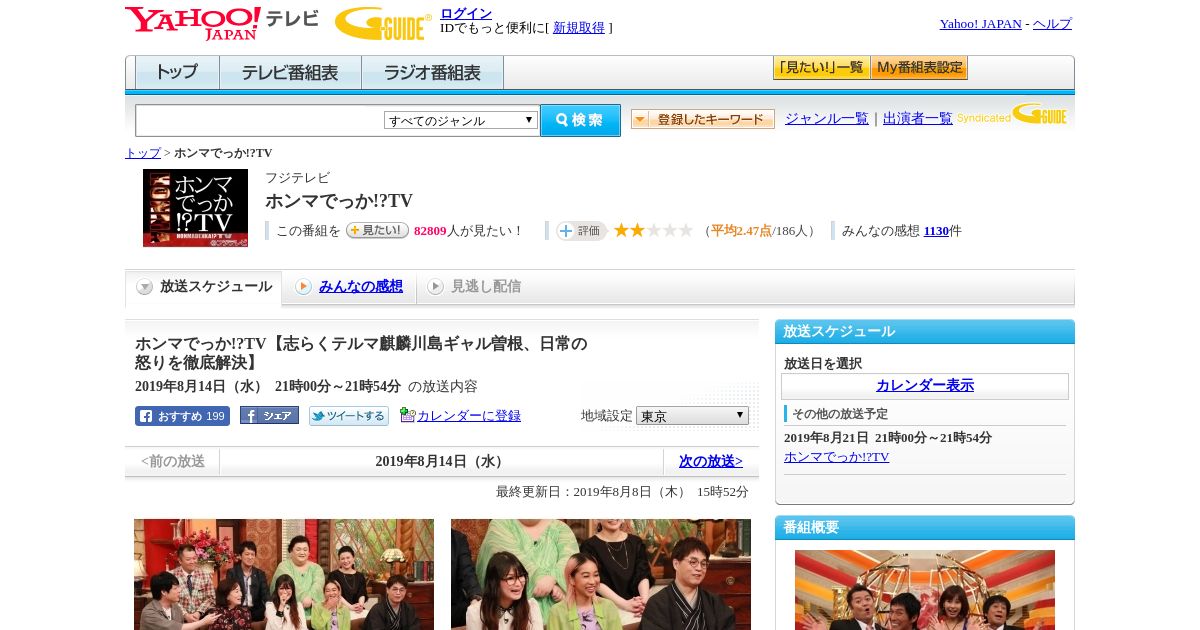Open the ジャンル一覧 link
Screen dimensions: 1200x630
826,118
